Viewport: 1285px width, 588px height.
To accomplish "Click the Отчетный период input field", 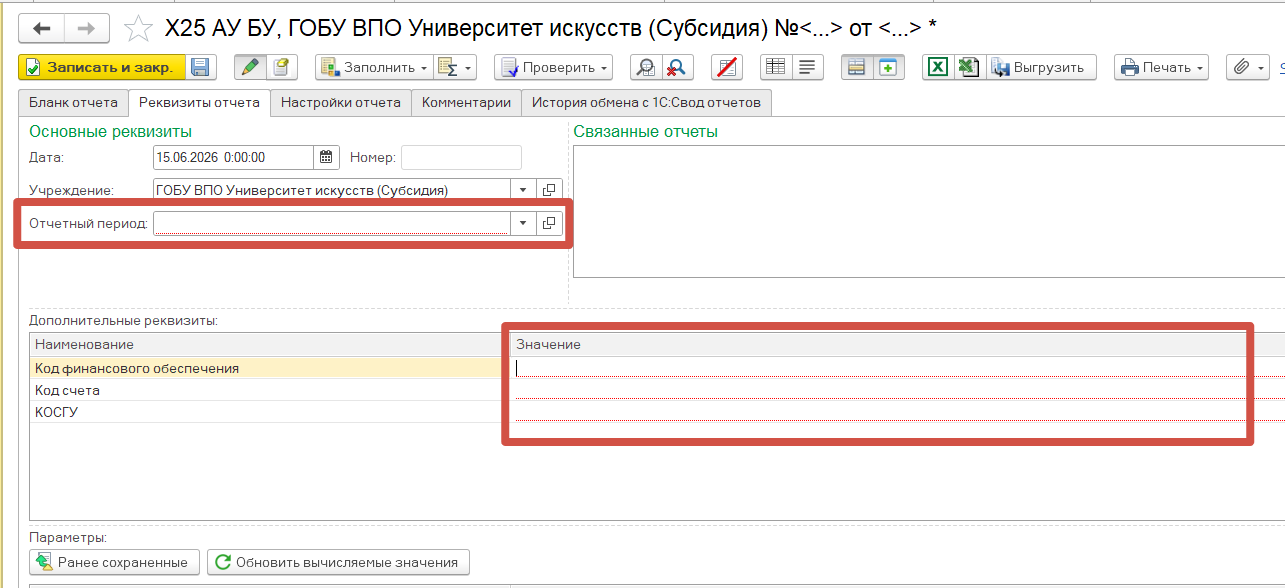I will click(331, 223).
